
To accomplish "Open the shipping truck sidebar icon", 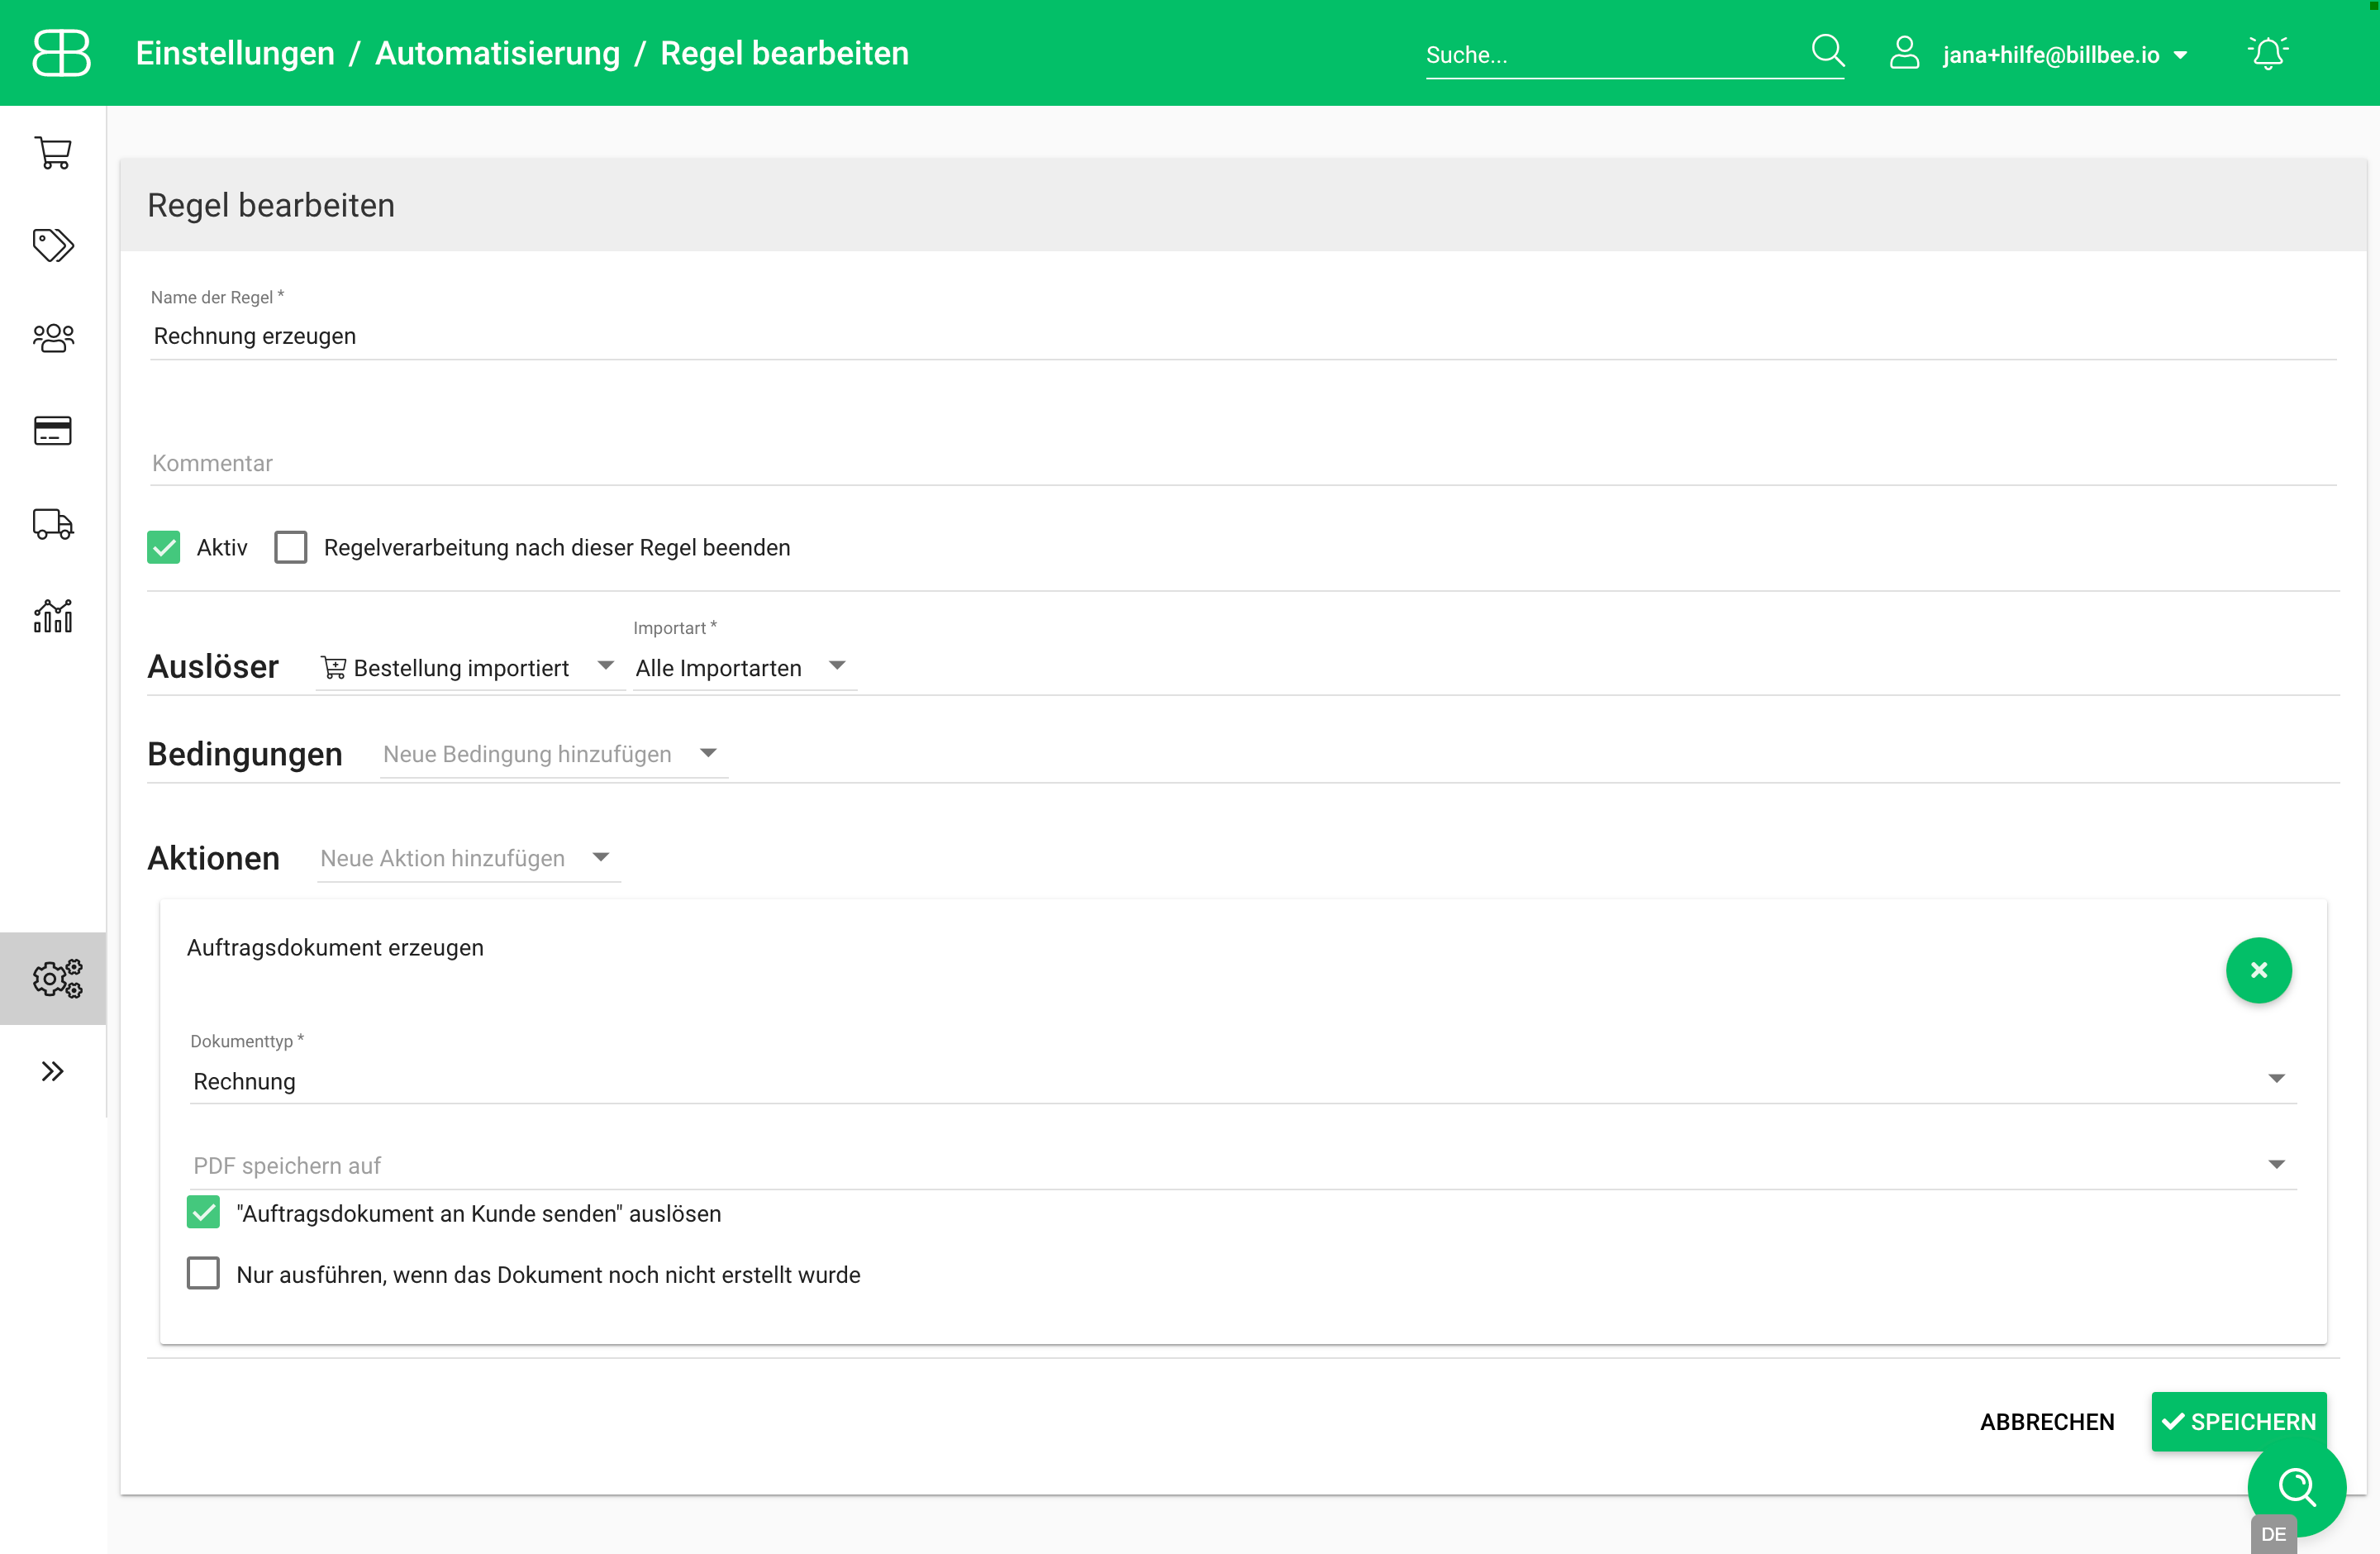I will point(53,523).
